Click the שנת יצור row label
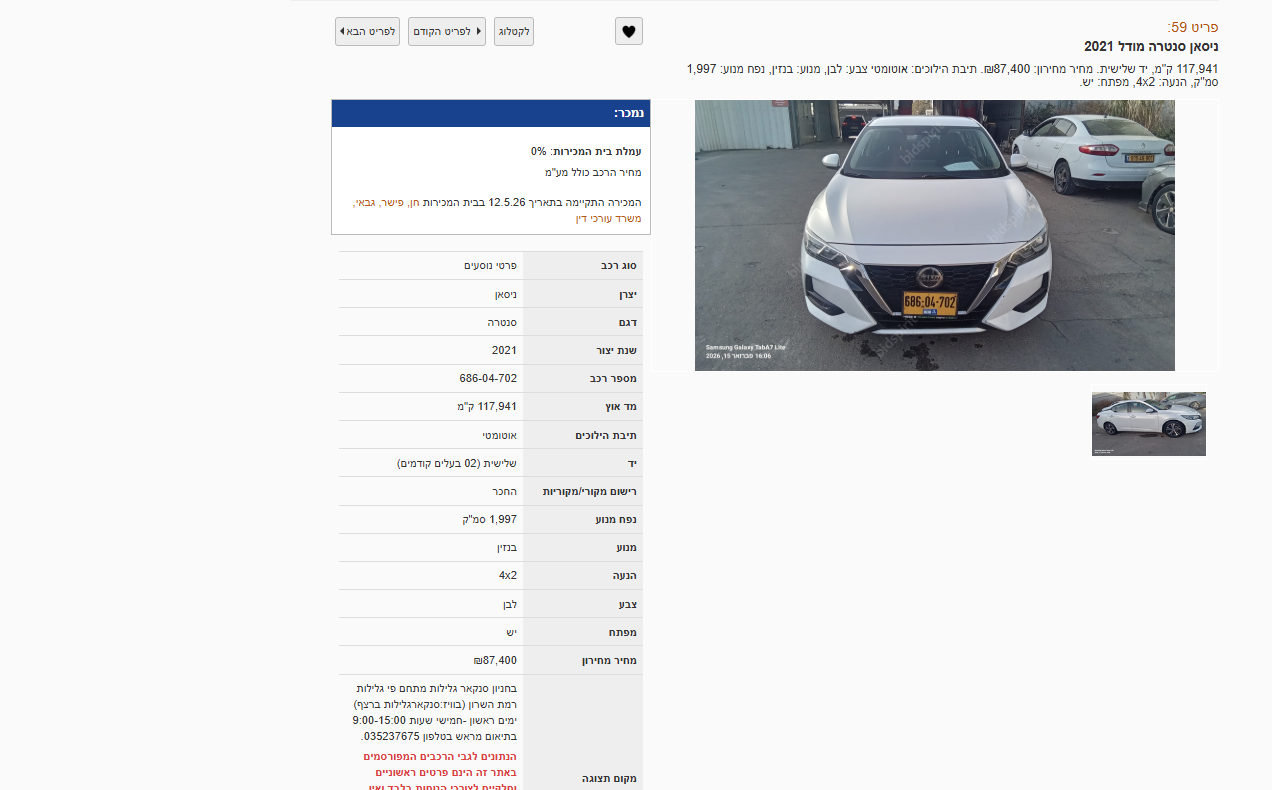 616,351
